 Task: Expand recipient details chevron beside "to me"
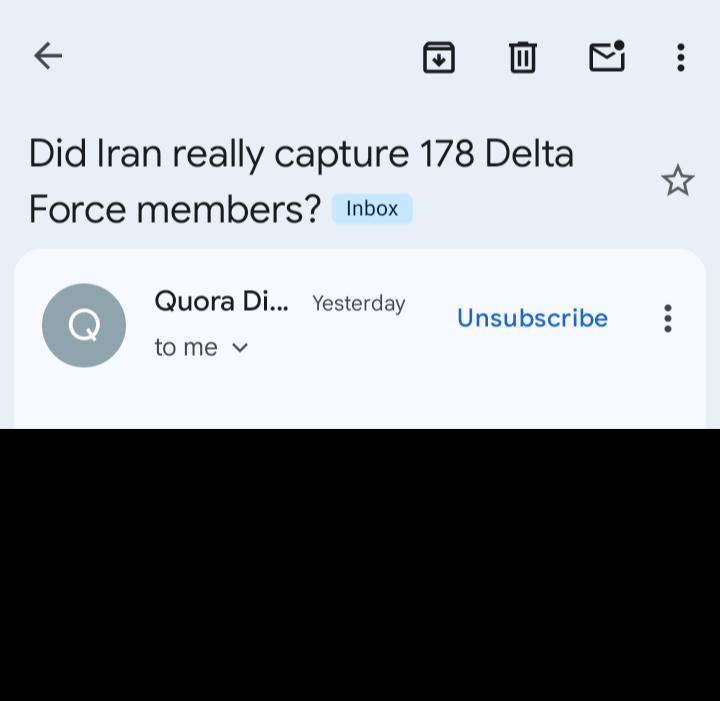pyautogui.click(x=240, y=348)
